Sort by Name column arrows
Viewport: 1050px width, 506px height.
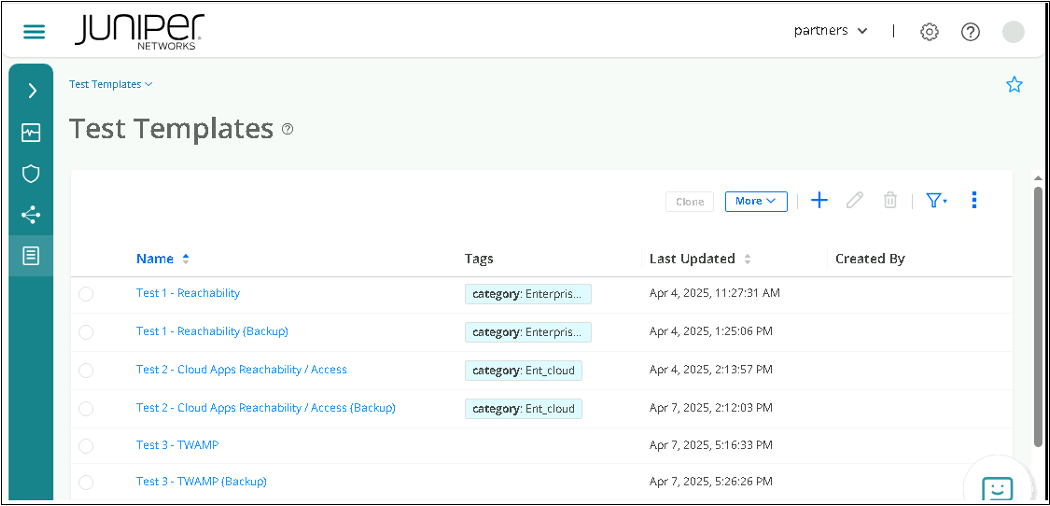point(185,259)
